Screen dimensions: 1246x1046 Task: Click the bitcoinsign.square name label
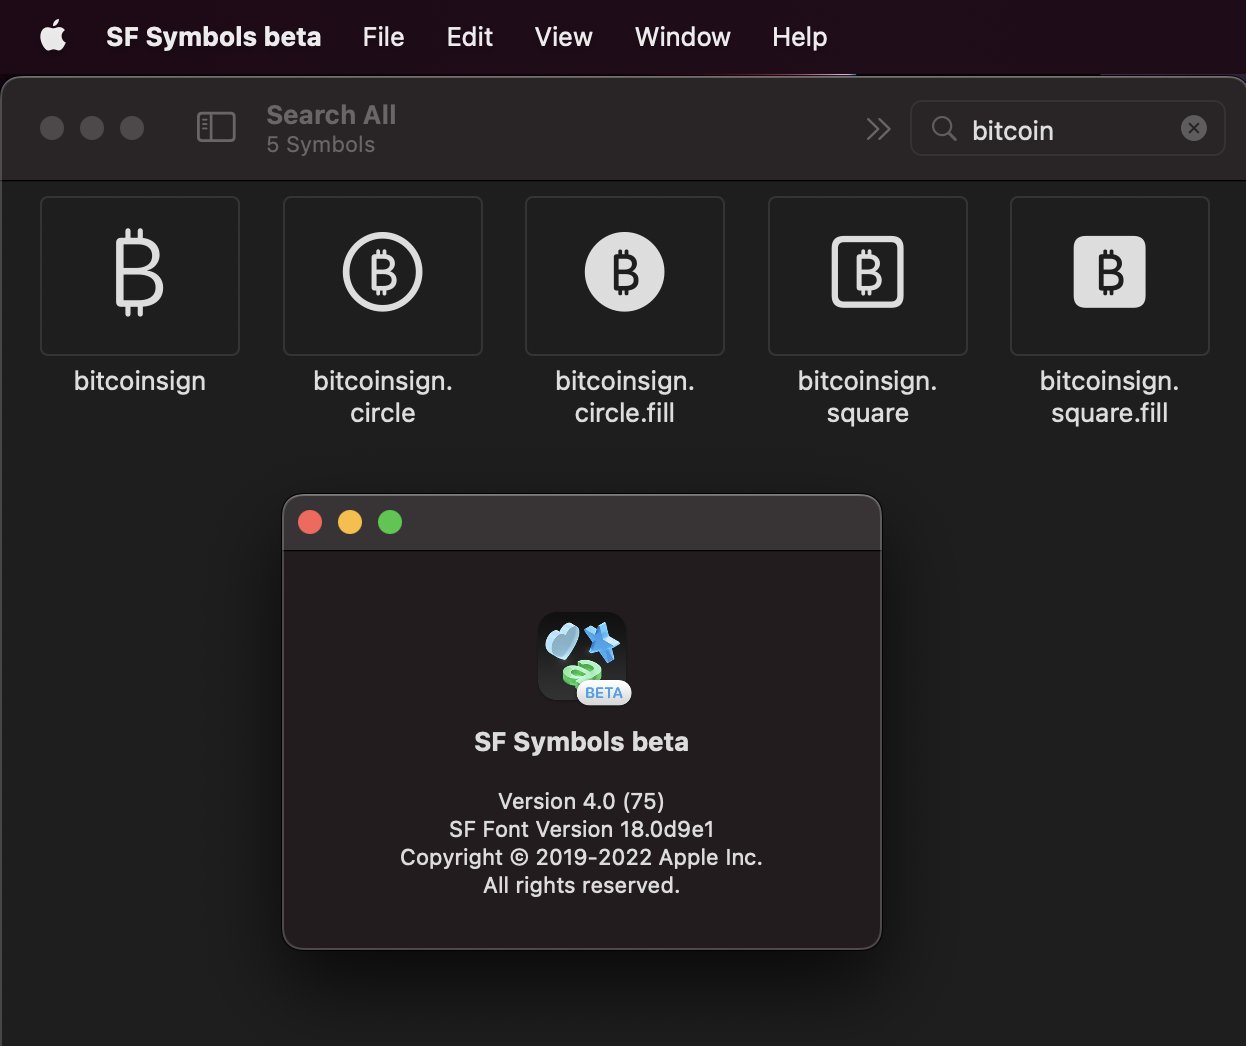pyautogui.click(x=868, y=397)
